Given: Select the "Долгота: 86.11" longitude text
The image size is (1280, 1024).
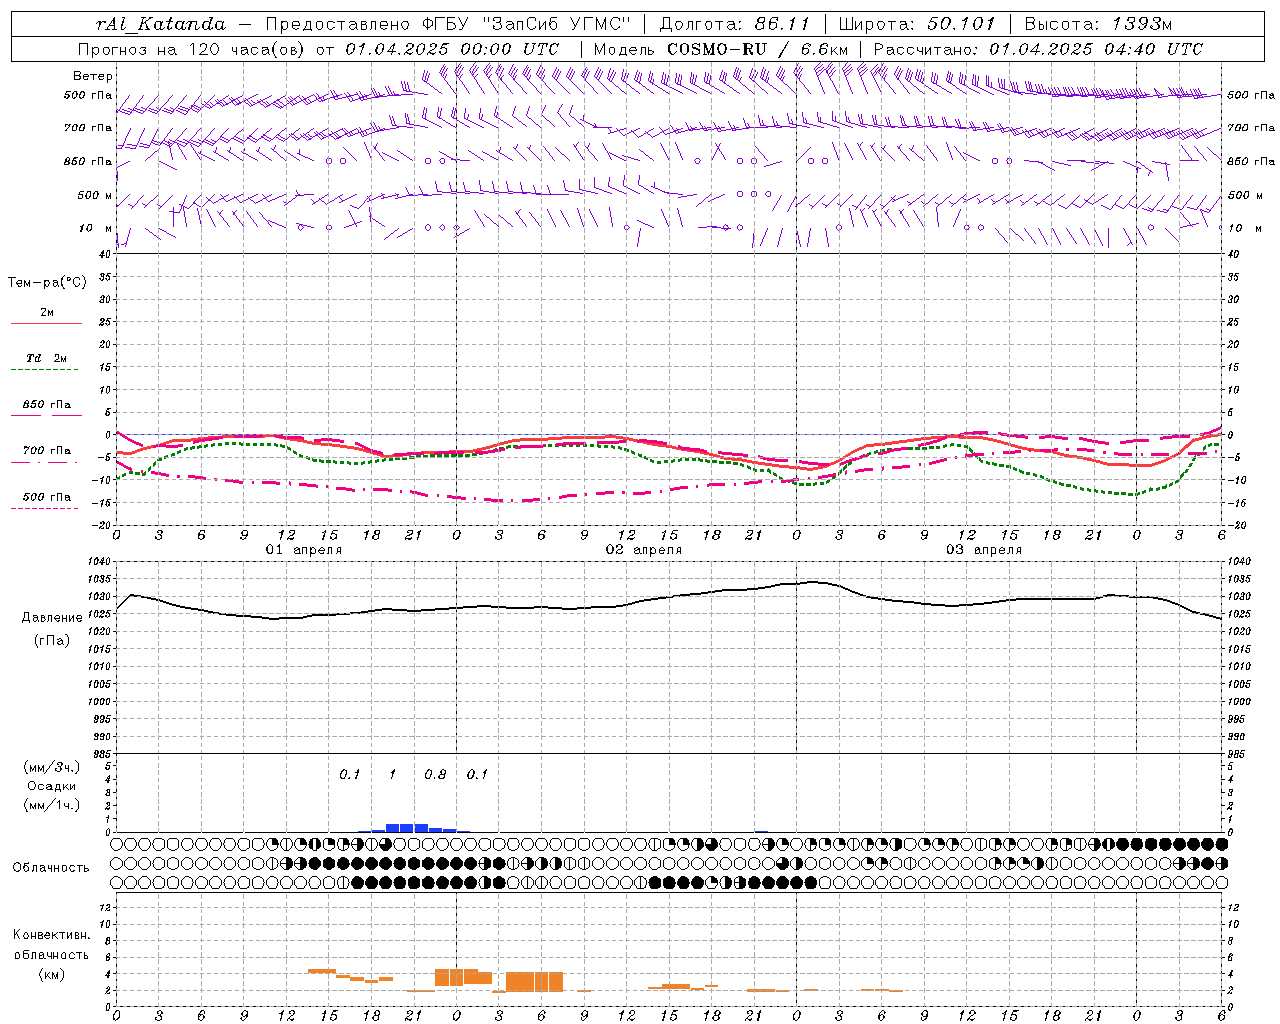Looking at the screenshot, I should (734, 24).
